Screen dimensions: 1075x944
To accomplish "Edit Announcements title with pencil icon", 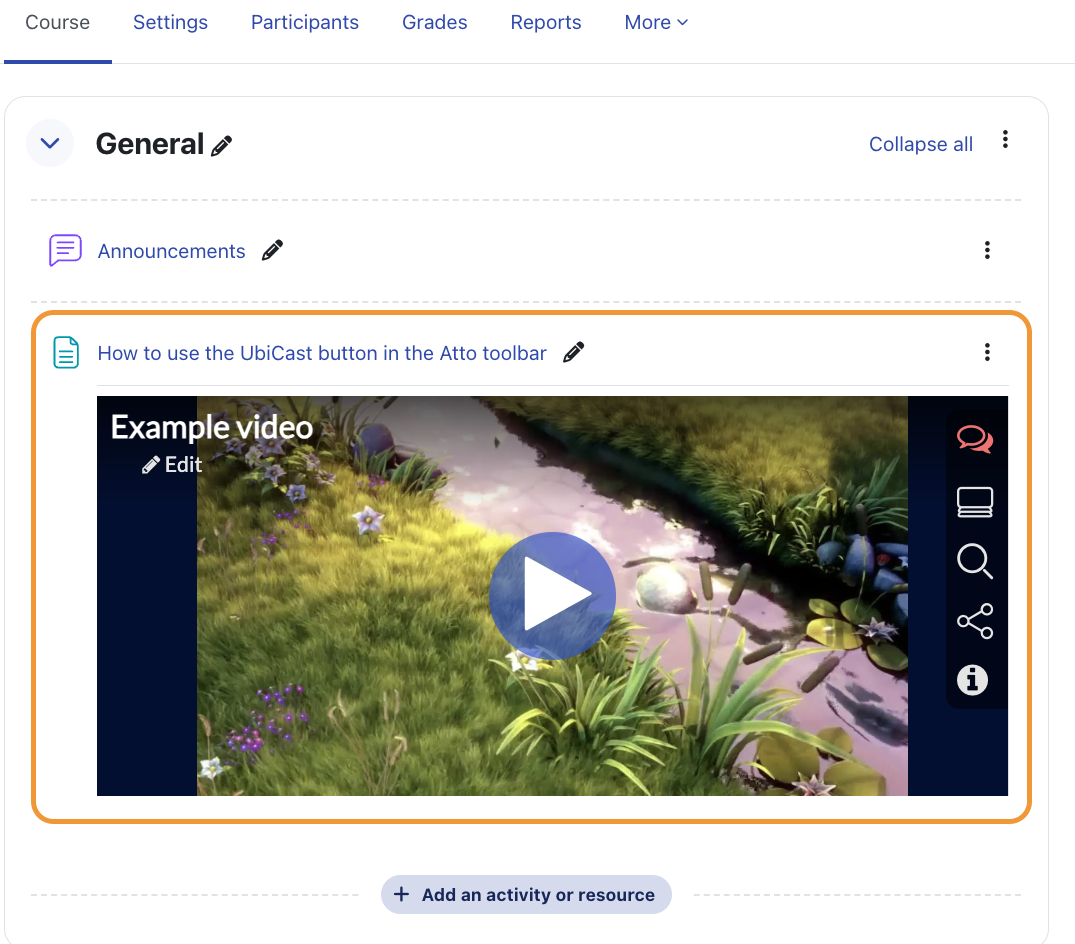I will tap(272, 250).
